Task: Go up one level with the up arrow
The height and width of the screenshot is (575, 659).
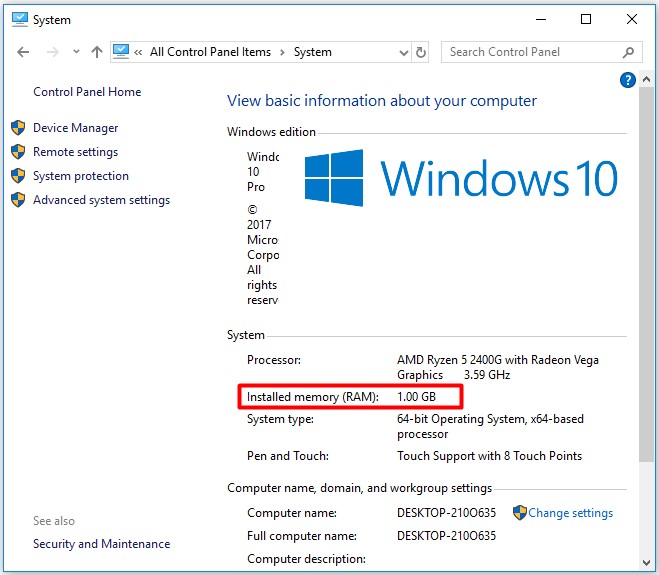Action: (97, 52)
